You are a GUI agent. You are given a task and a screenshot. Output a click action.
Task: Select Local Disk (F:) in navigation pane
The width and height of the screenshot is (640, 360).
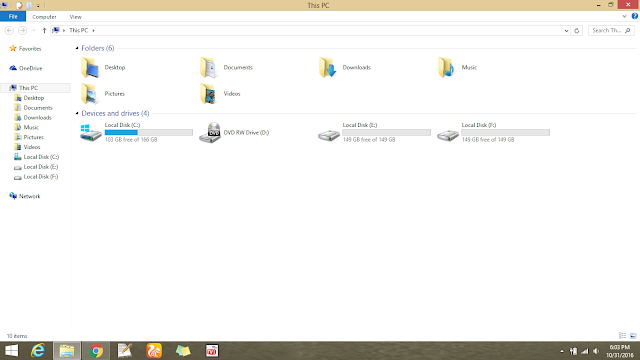pos(36,177)
